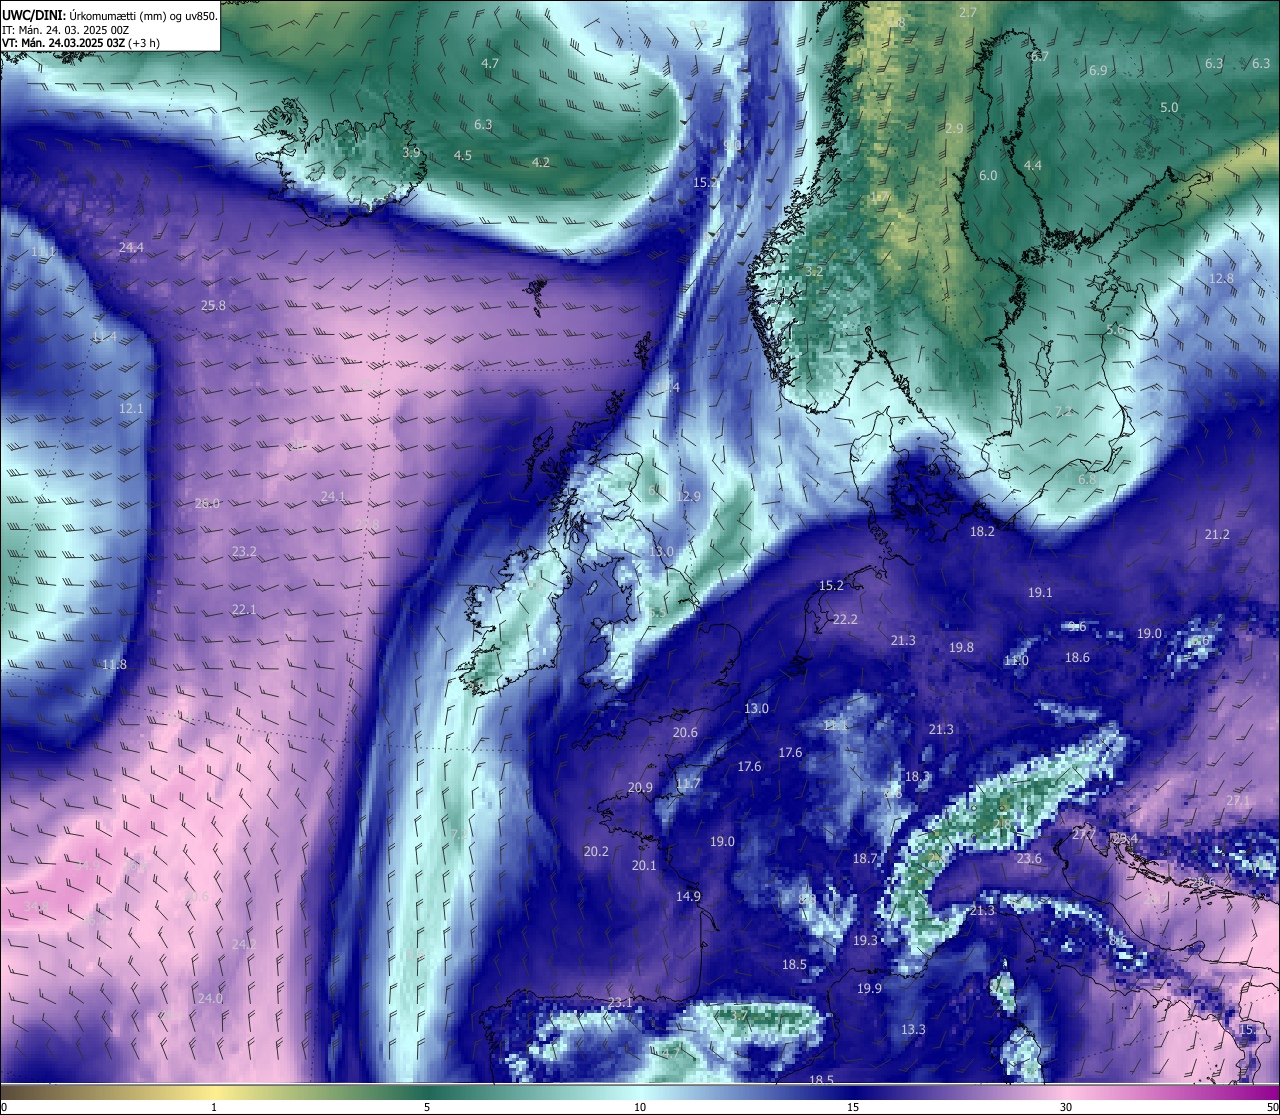Click the 3.2 label over Norway
The width and height of the screenshot is (1280, 1115).
[x=814, y=271]
